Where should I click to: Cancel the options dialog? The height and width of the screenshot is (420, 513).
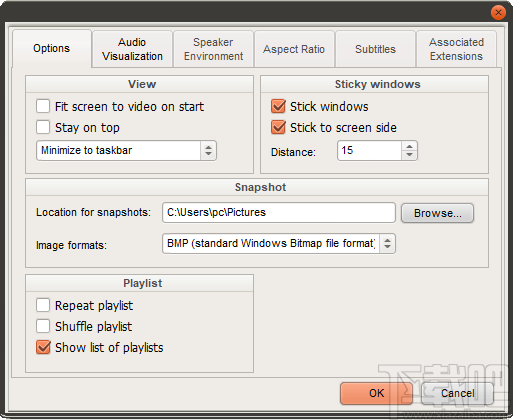[457, 393]
